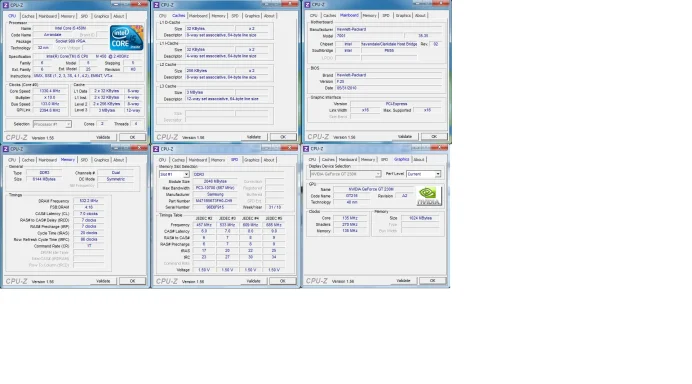Click the NVIDIA logo in Graphics window
This screenshot has width=692, height=384.
[x=429, y=196]
